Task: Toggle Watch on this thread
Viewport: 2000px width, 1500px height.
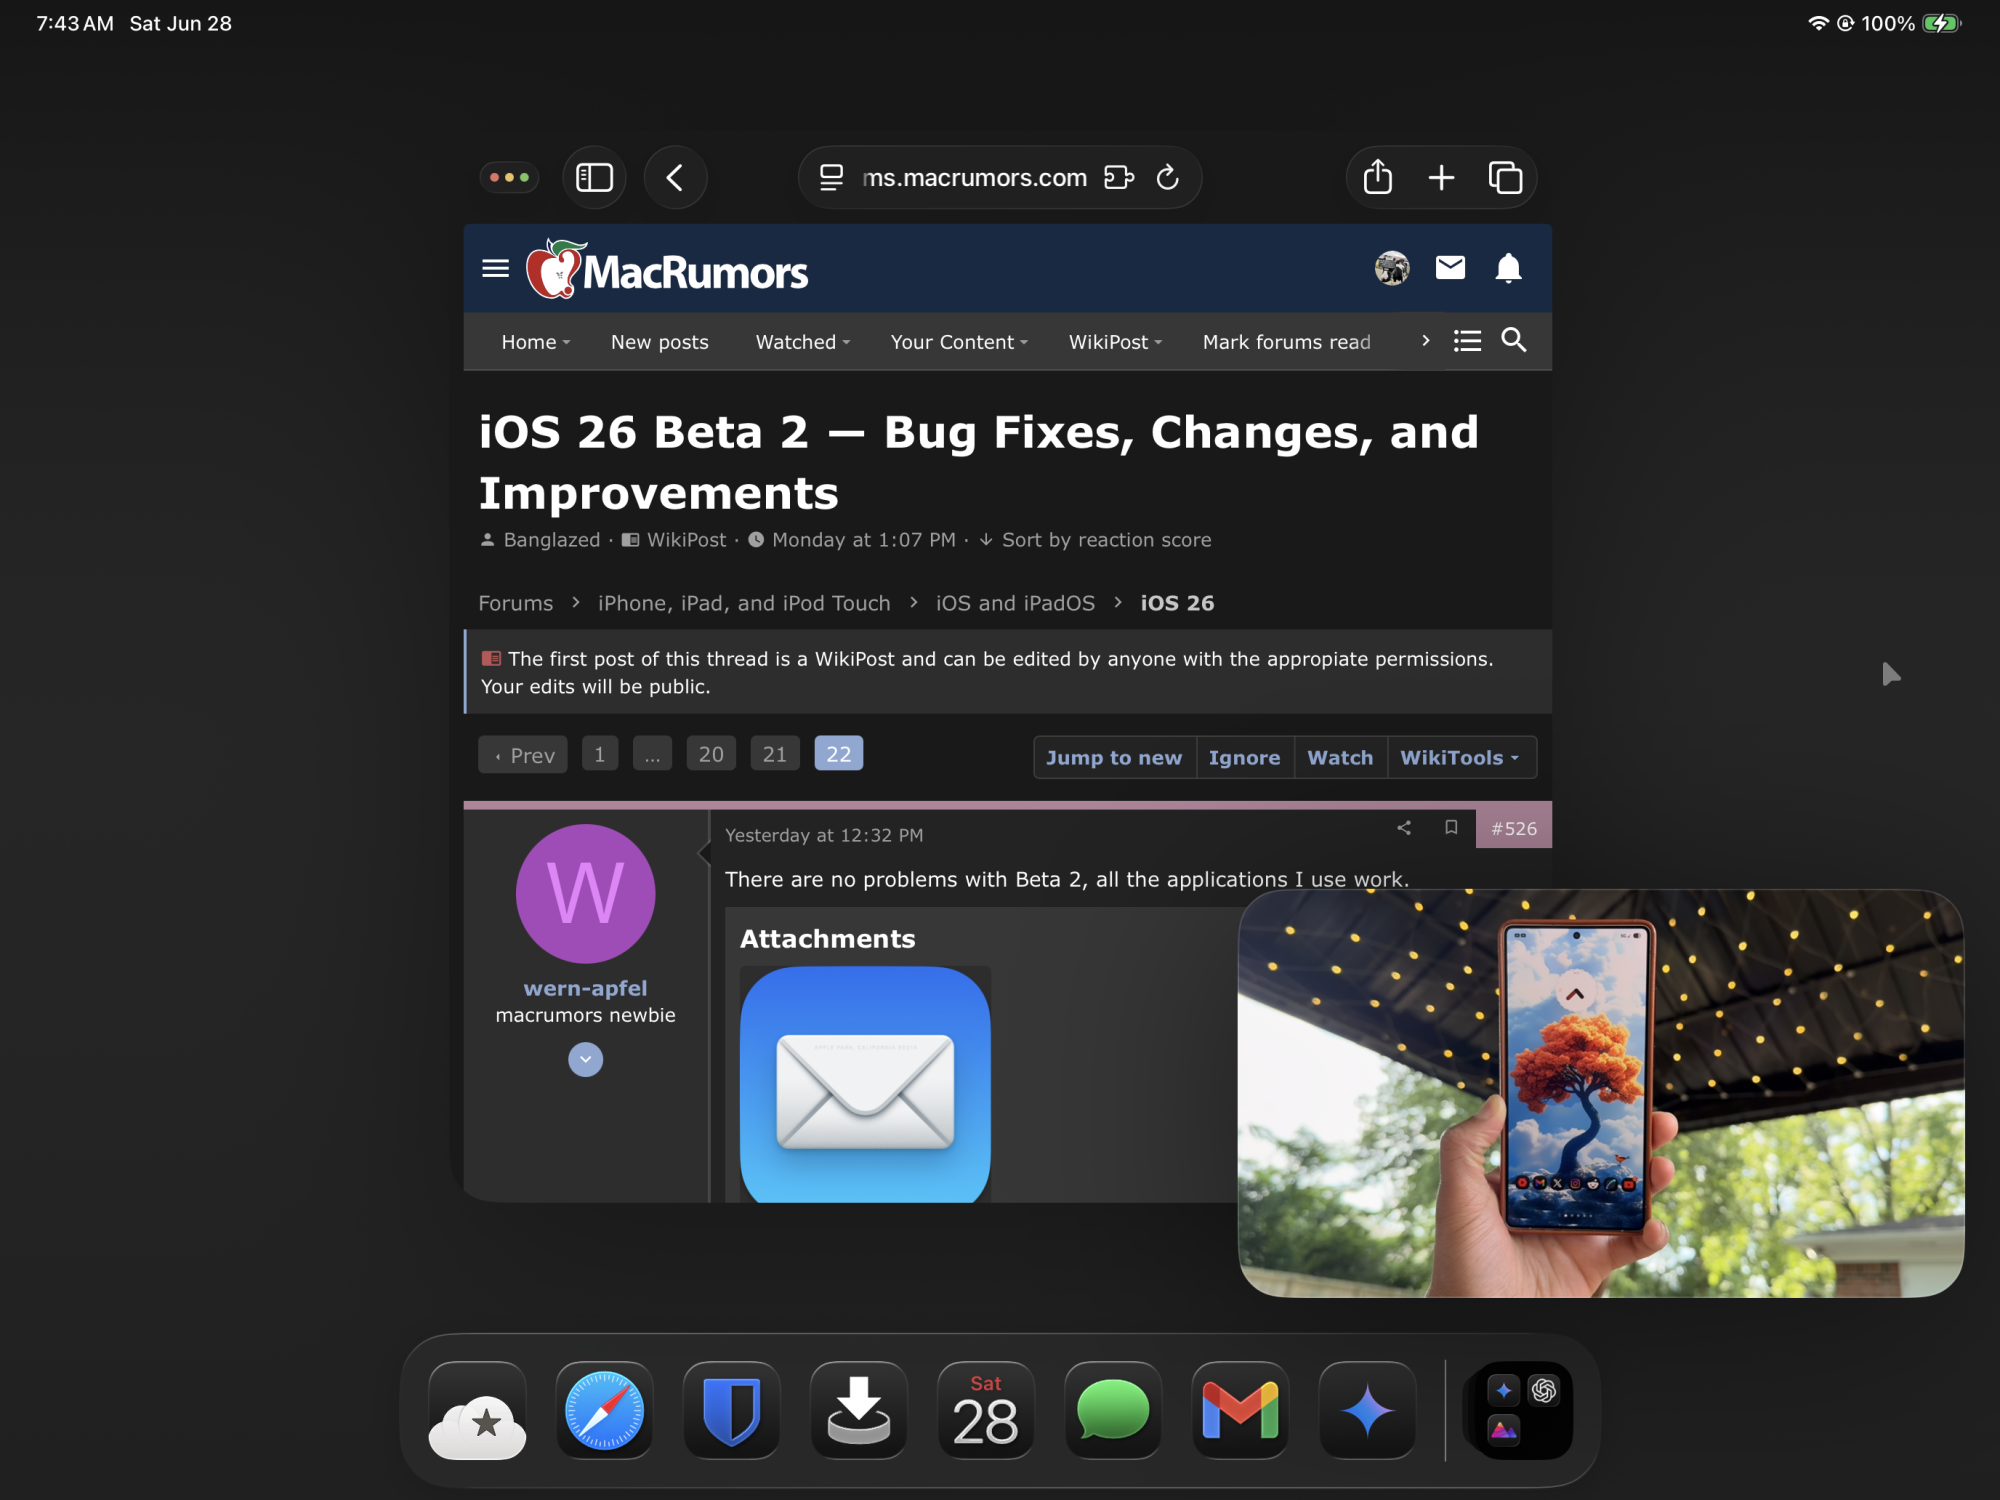Action: click(x=1340, y=758)
